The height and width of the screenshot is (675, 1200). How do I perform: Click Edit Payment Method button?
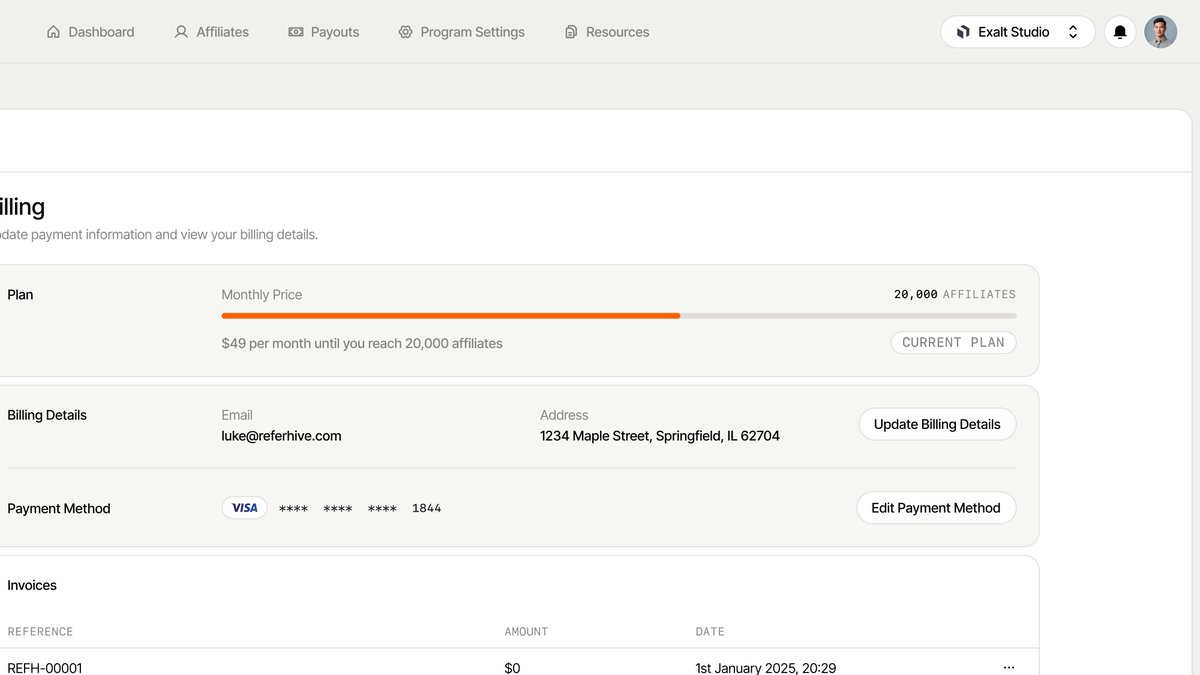pos(936,508)
